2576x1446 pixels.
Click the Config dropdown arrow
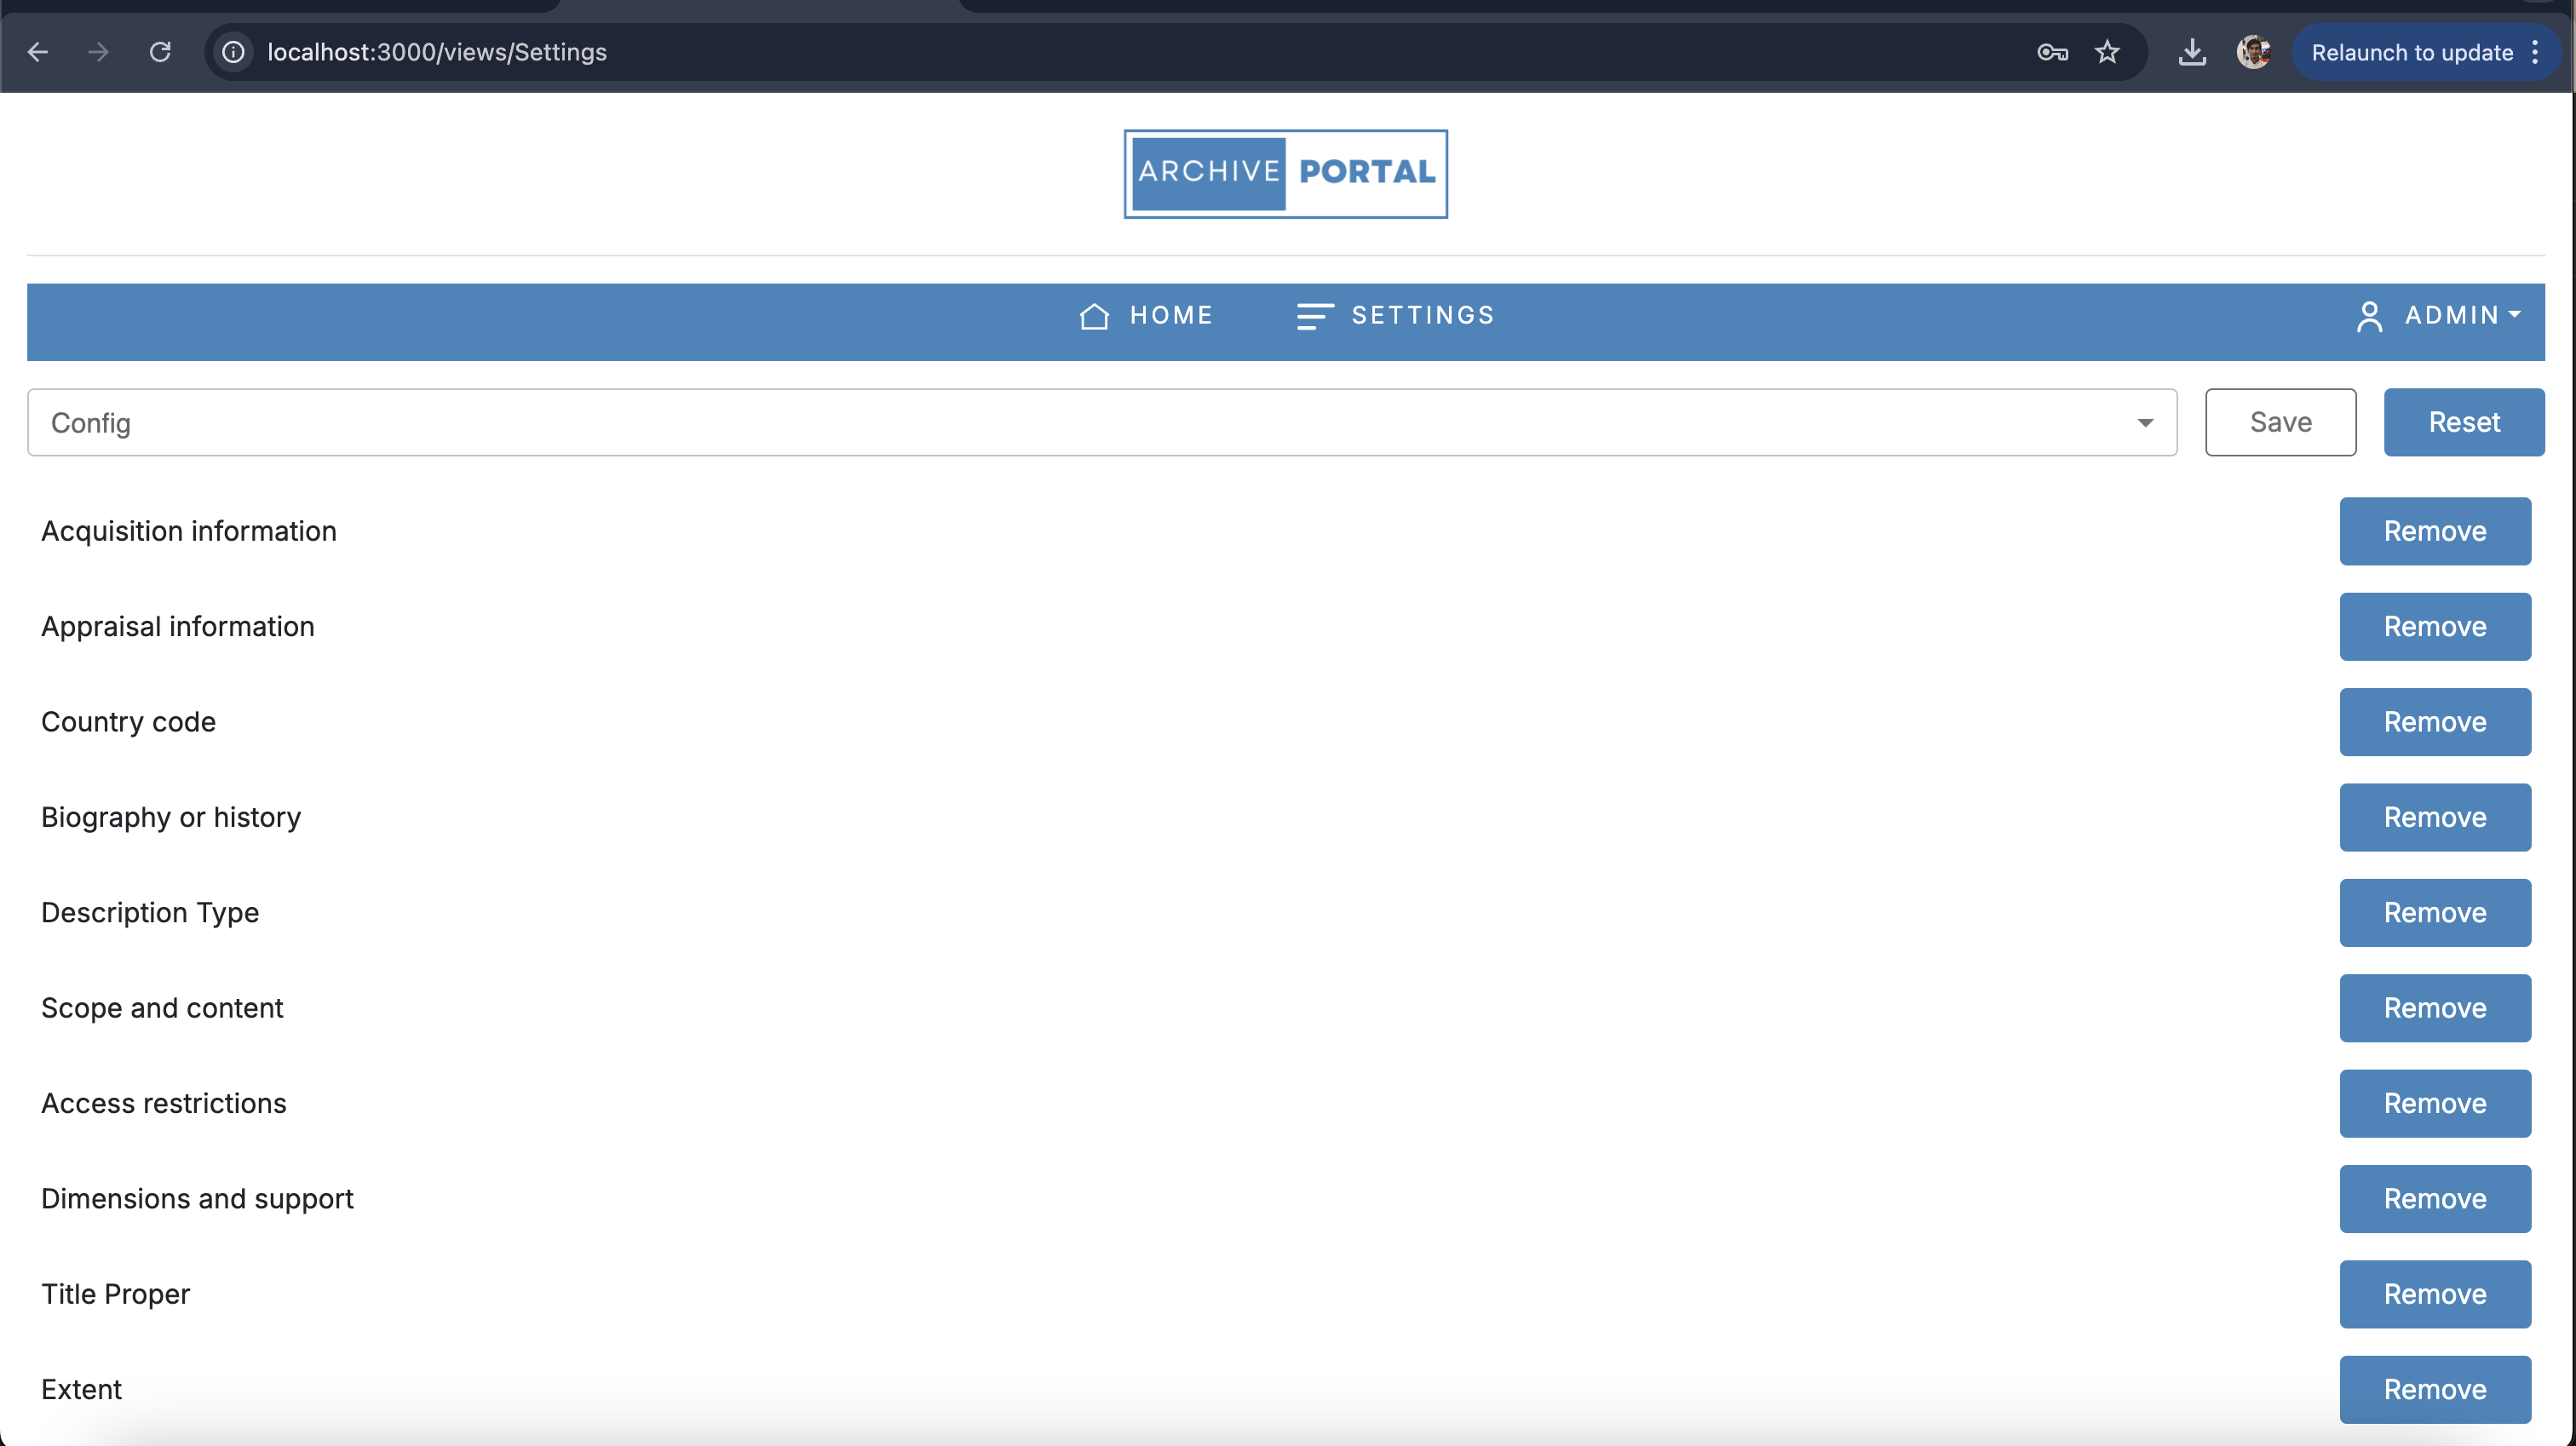coord(2145,423)
